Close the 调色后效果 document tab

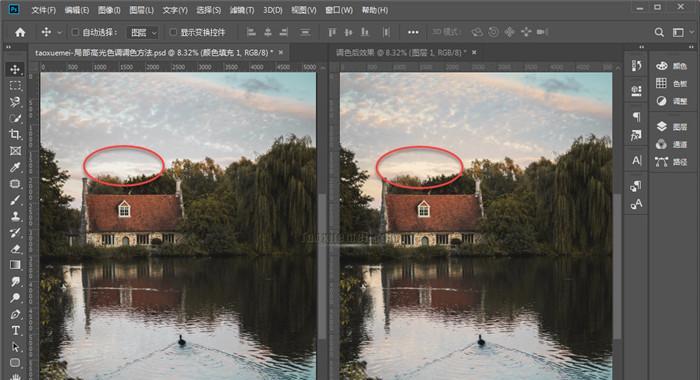pyautogui.click(x=474, y=53)
